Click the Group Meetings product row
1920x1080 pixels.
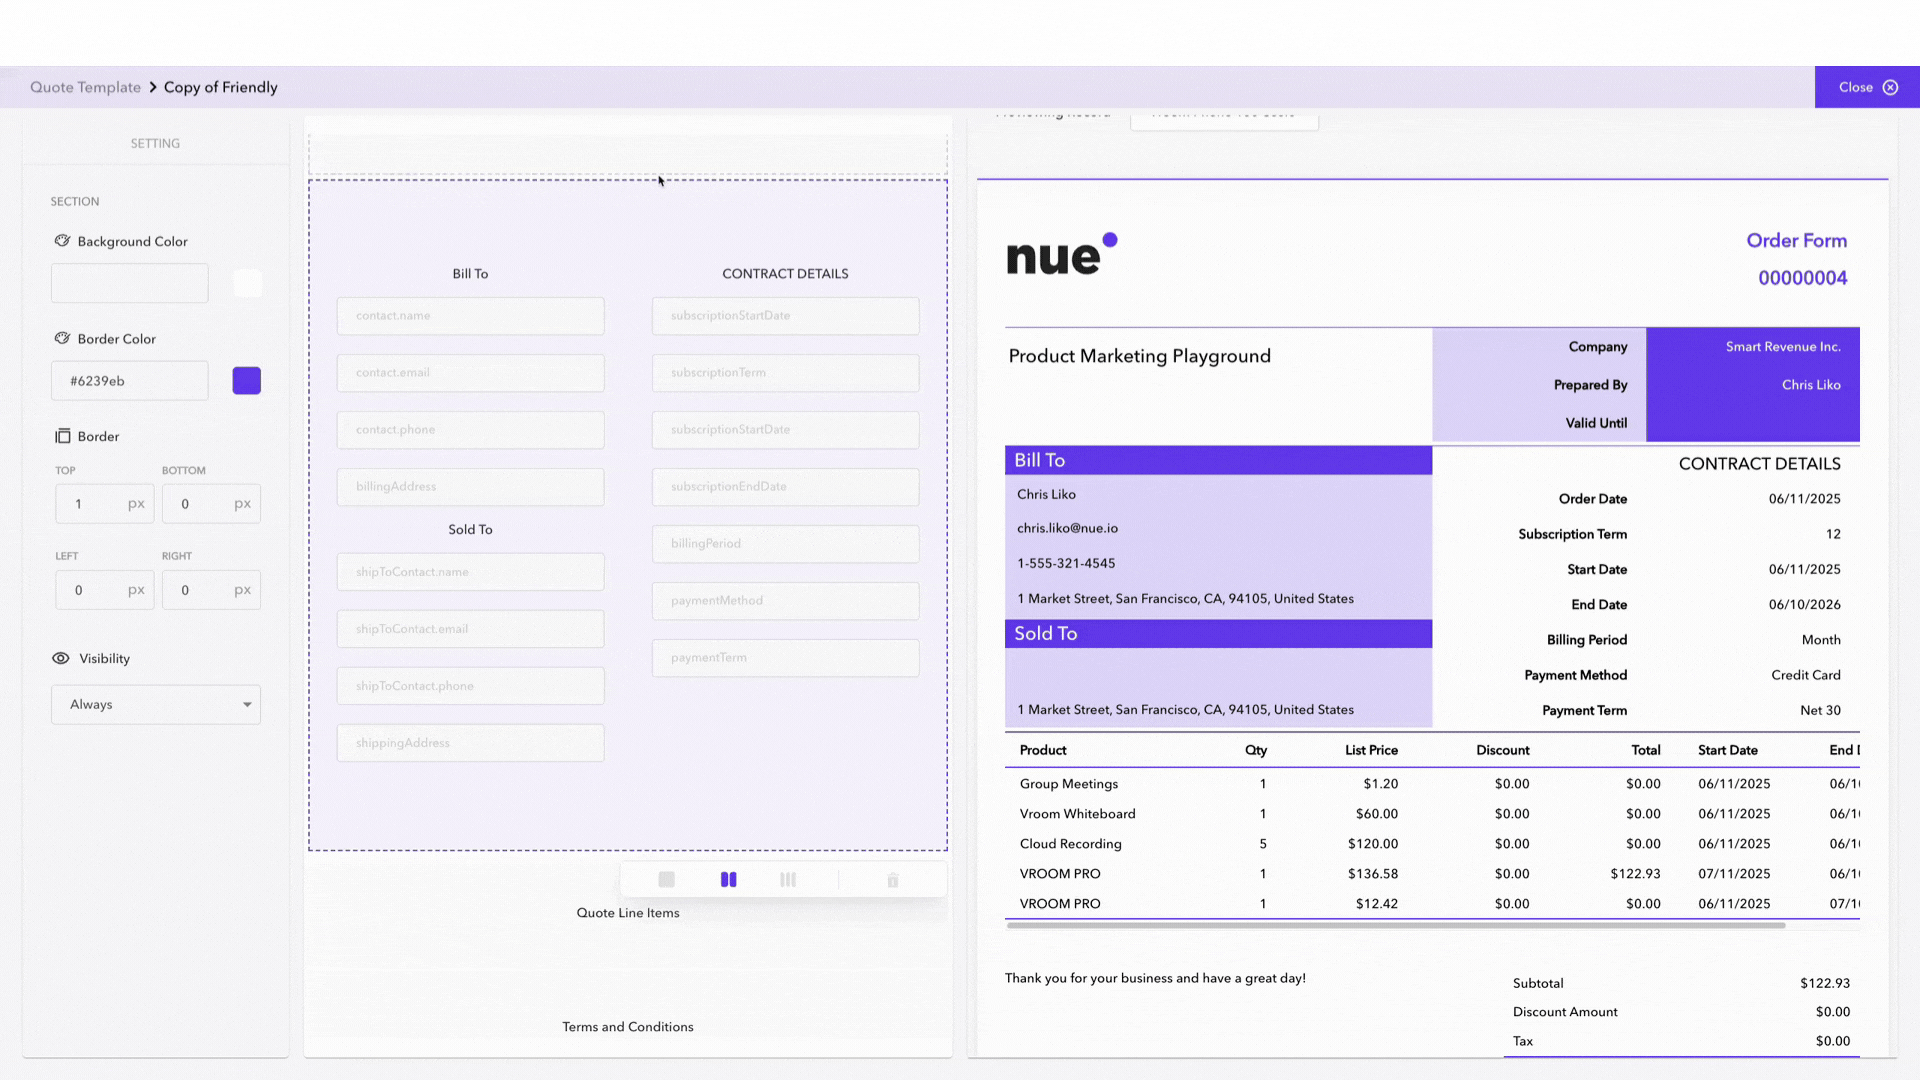(x=1432, y=784)
